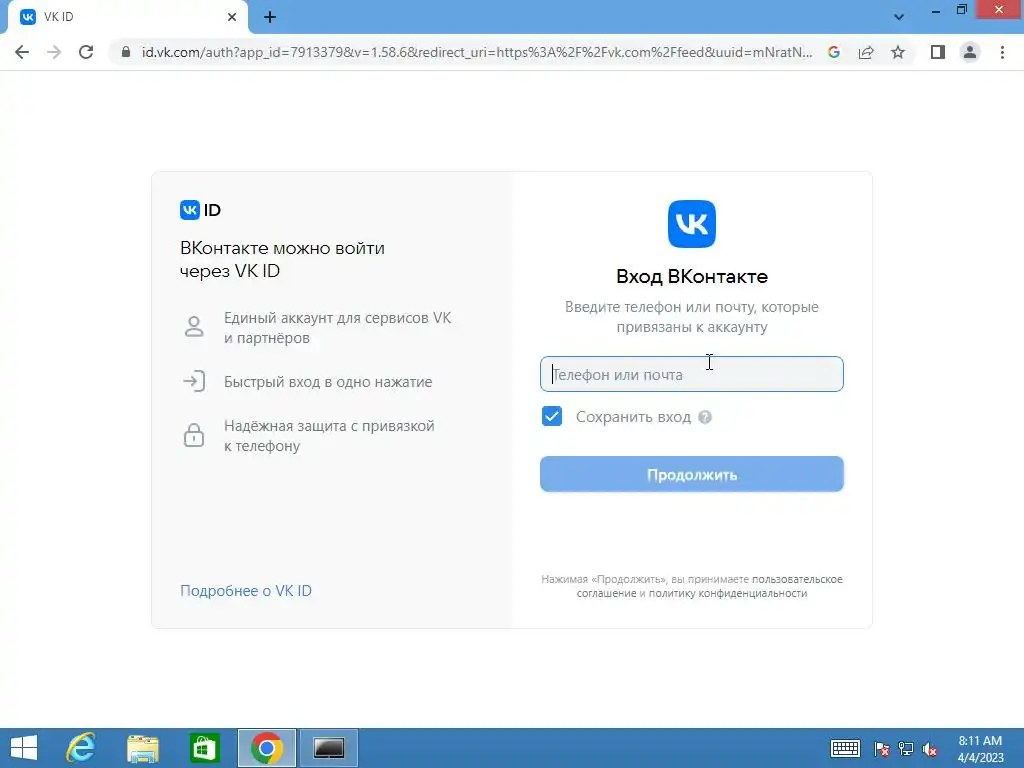Bookmark this page with the star icon
1024x768 pixels.
click(x=898, y=52)
